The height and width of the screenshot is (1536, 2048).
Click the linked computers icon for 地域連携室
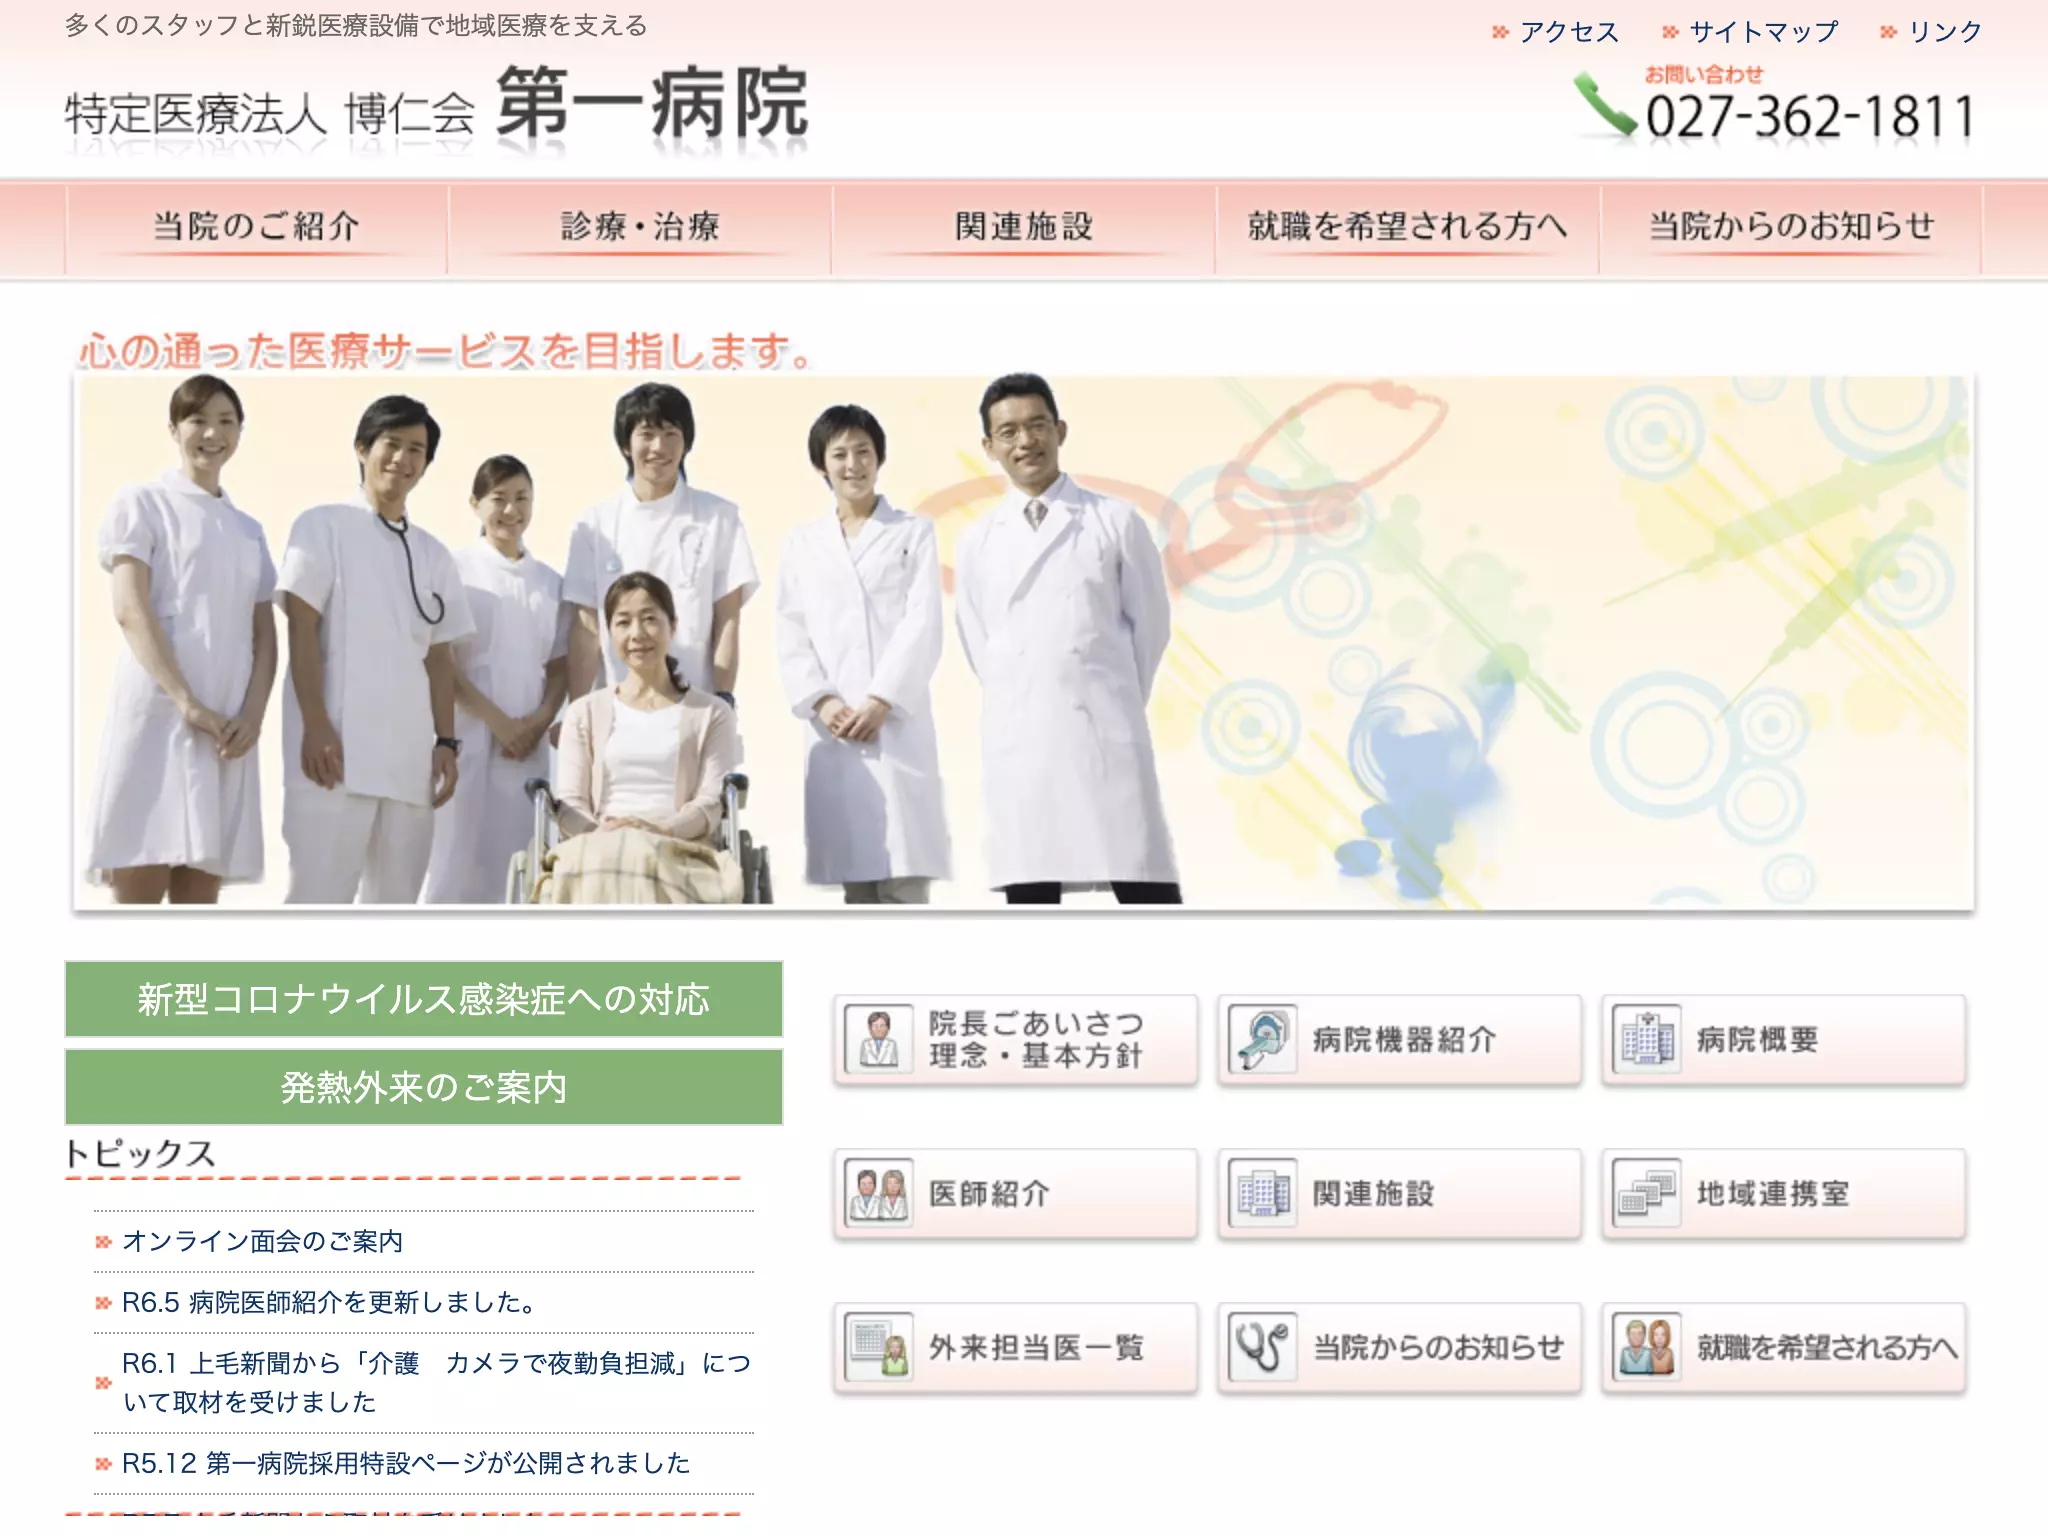(1646, 1193)
